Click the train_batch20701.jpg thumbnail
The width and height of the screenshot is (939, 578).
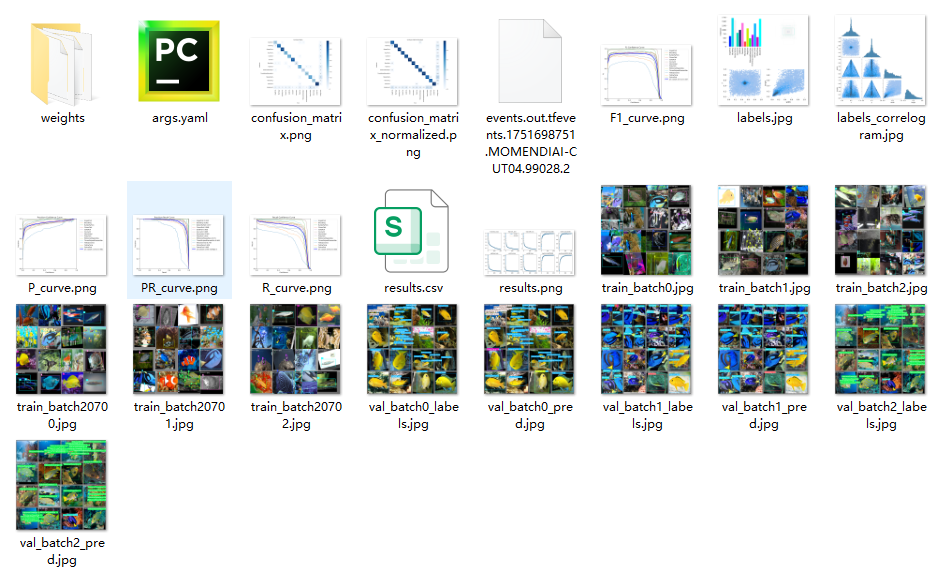coord(178,349)
